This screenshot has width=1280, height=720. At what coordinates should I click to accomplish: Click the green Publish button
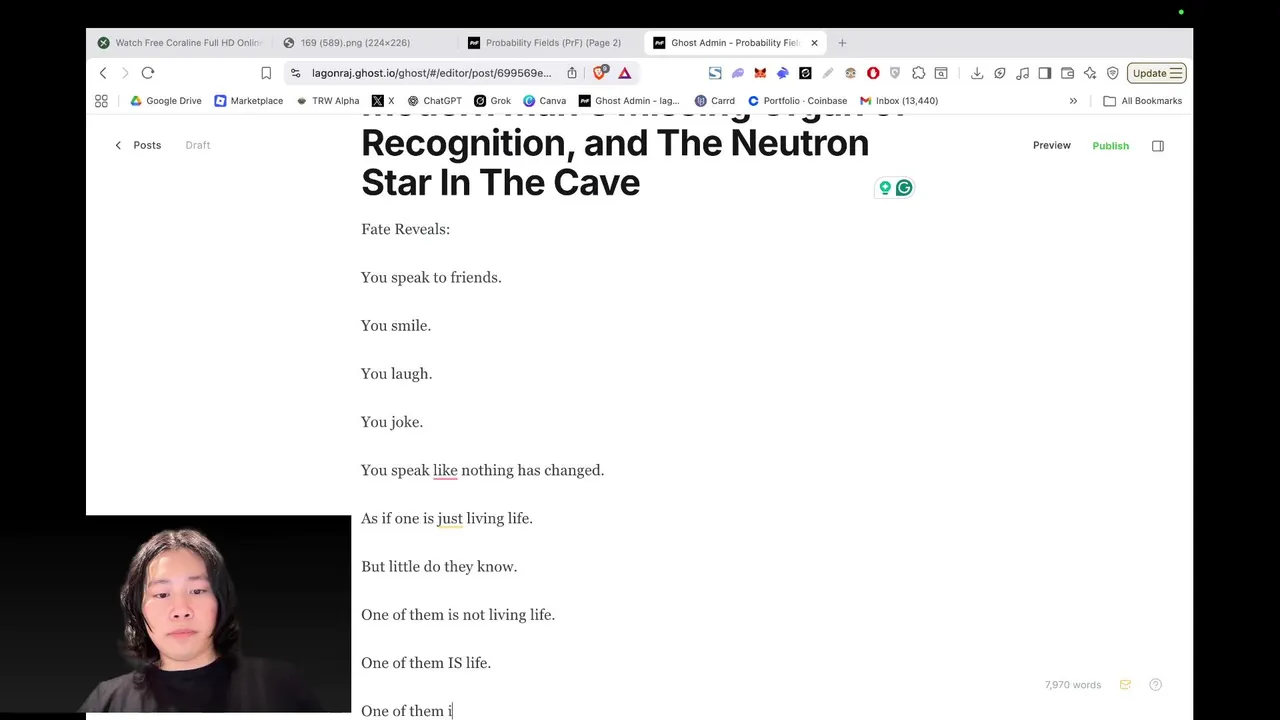(1110, 146)
